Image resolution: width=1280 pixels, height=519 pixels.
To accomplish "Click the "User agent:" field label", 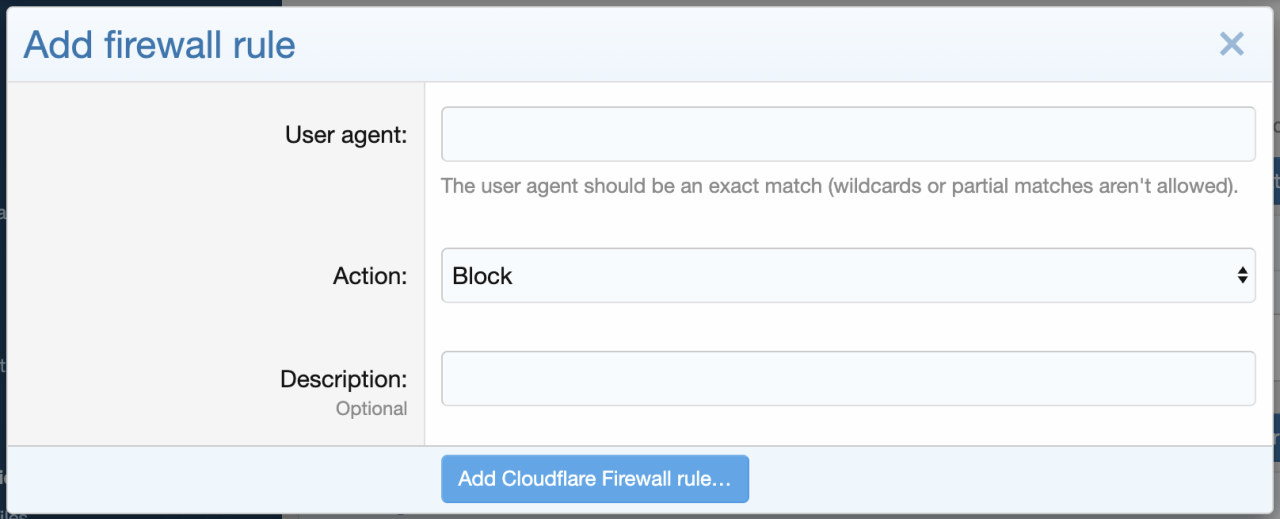I will [x=346, y=135].
